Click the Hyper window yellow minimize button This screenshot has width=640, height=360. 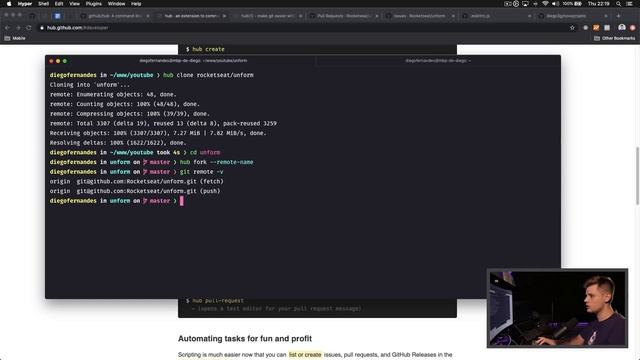click(58, 61)
